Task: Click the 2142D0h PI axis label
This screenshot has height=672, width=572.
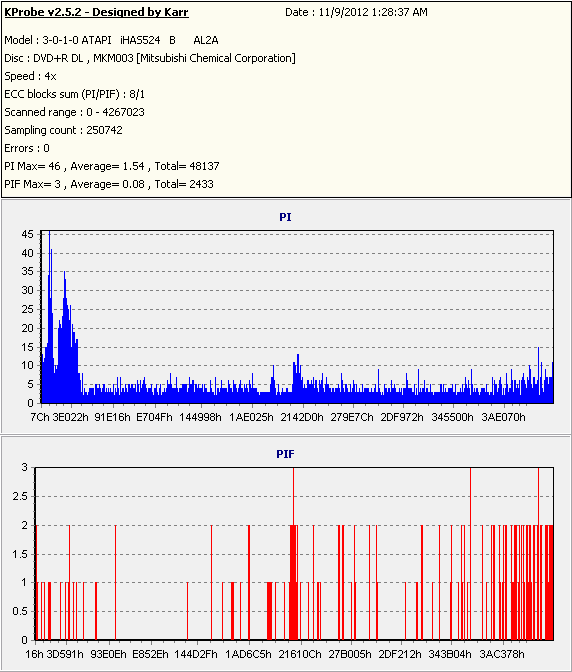Action: [302, 417]
